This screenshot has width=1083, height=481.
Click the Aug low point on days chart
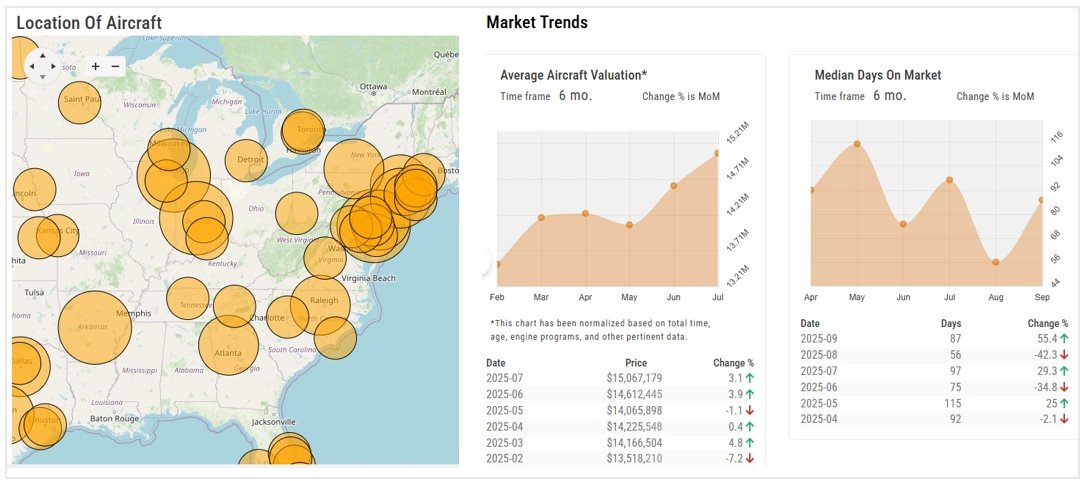tap(996, 262)
